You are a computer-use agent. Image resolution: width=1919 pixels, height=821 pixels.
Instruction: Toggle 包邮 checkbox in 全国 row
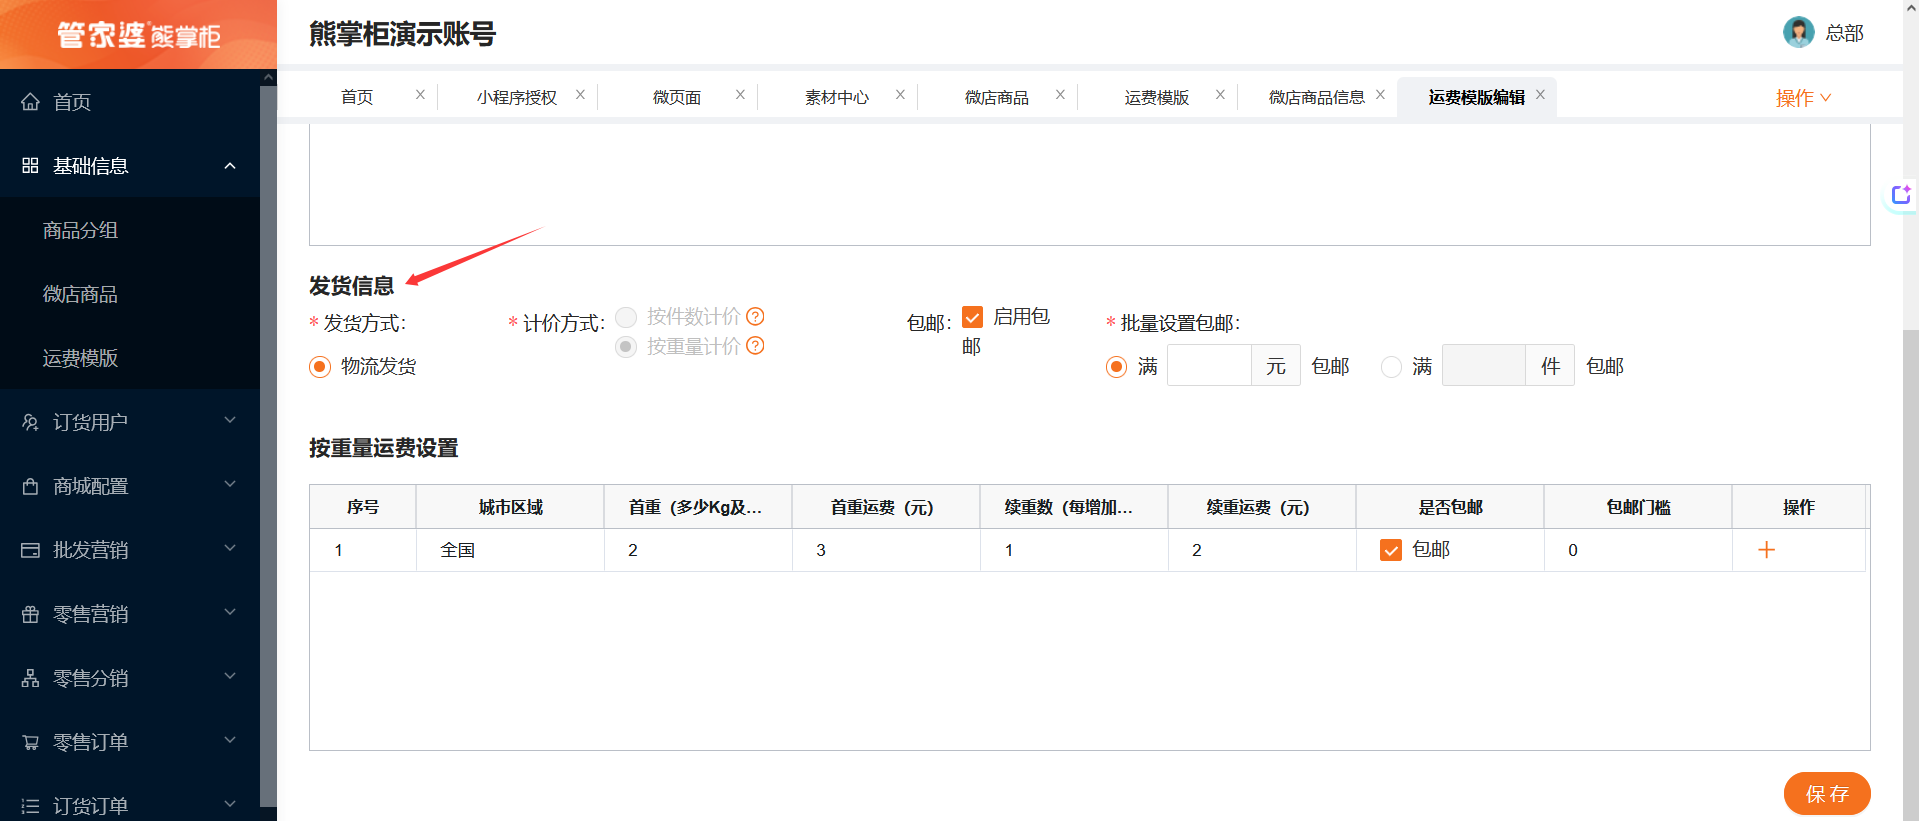tap(1390, 550)
